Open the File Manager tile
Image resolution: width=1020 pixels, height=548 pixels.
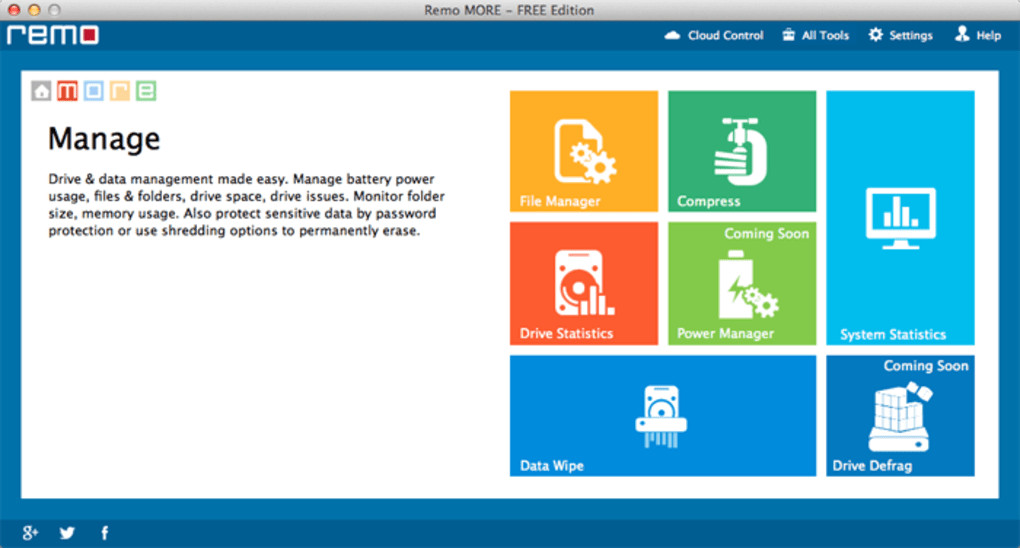[584, 151]
